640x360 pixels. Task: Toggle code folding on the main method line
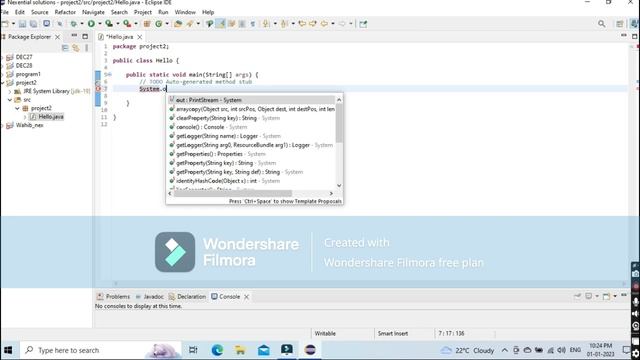(109, 75)
